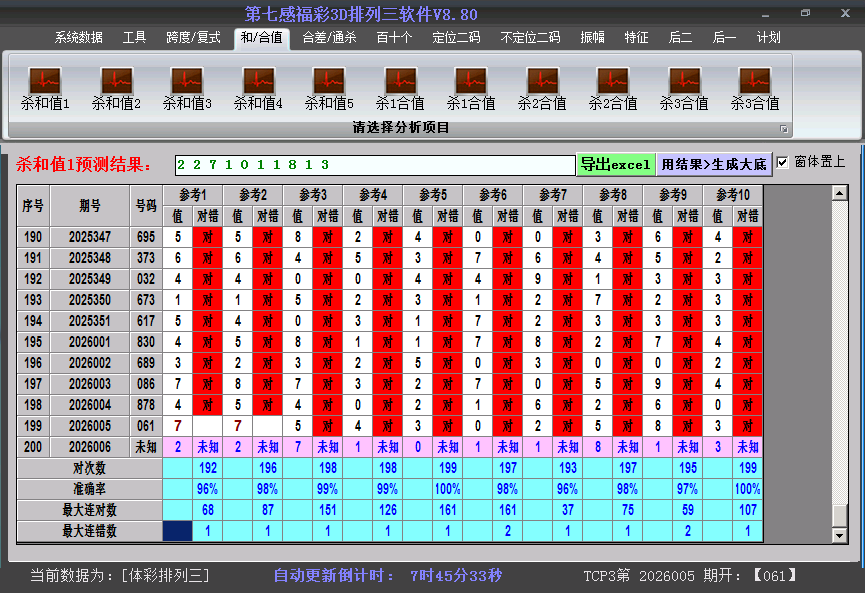
Task: Toggle the 窗体置上 checkbox
Action: coord(783,162)
